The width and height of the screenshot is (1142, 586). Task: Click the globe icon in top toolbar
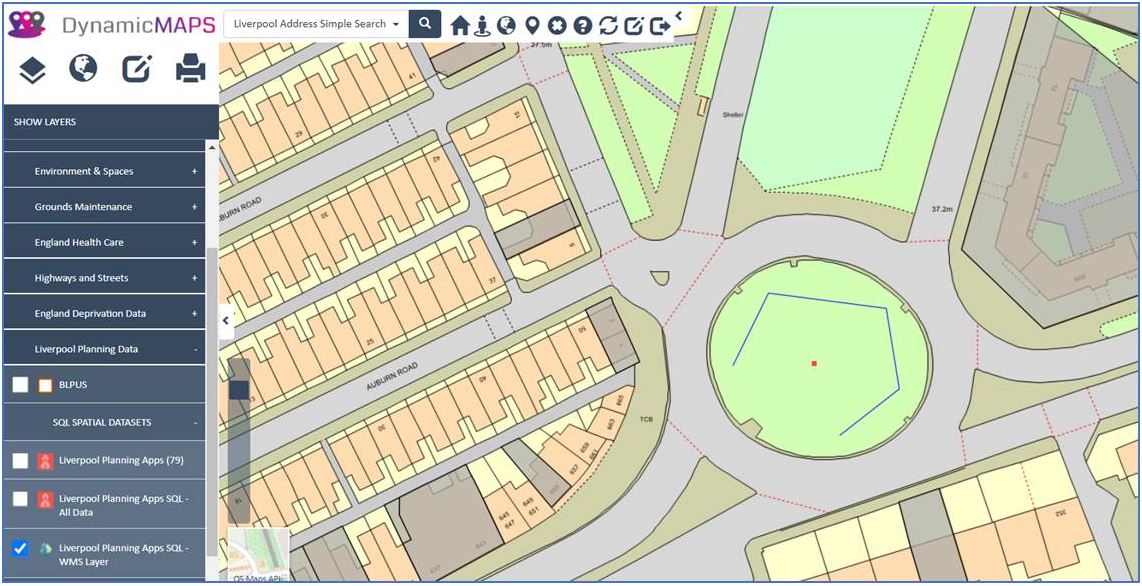click(506, 26)
